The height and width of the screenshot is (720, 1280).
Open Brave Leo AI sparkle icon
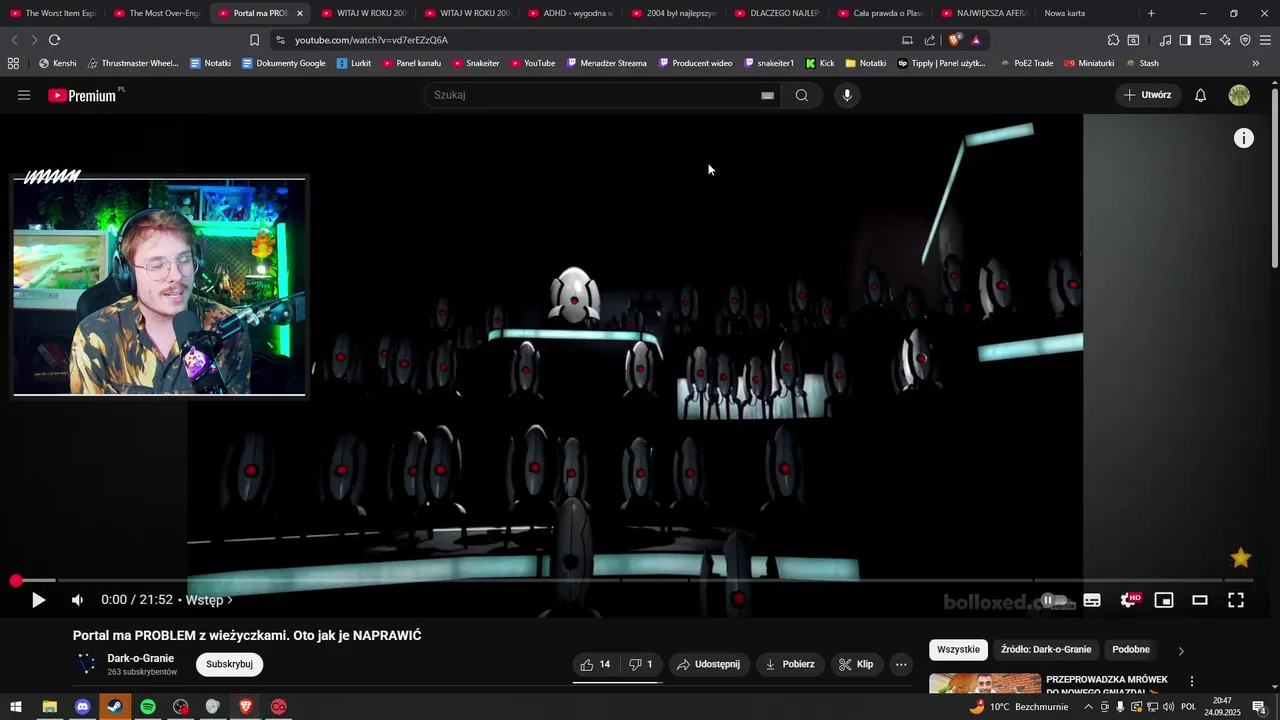click(1225, 40)
